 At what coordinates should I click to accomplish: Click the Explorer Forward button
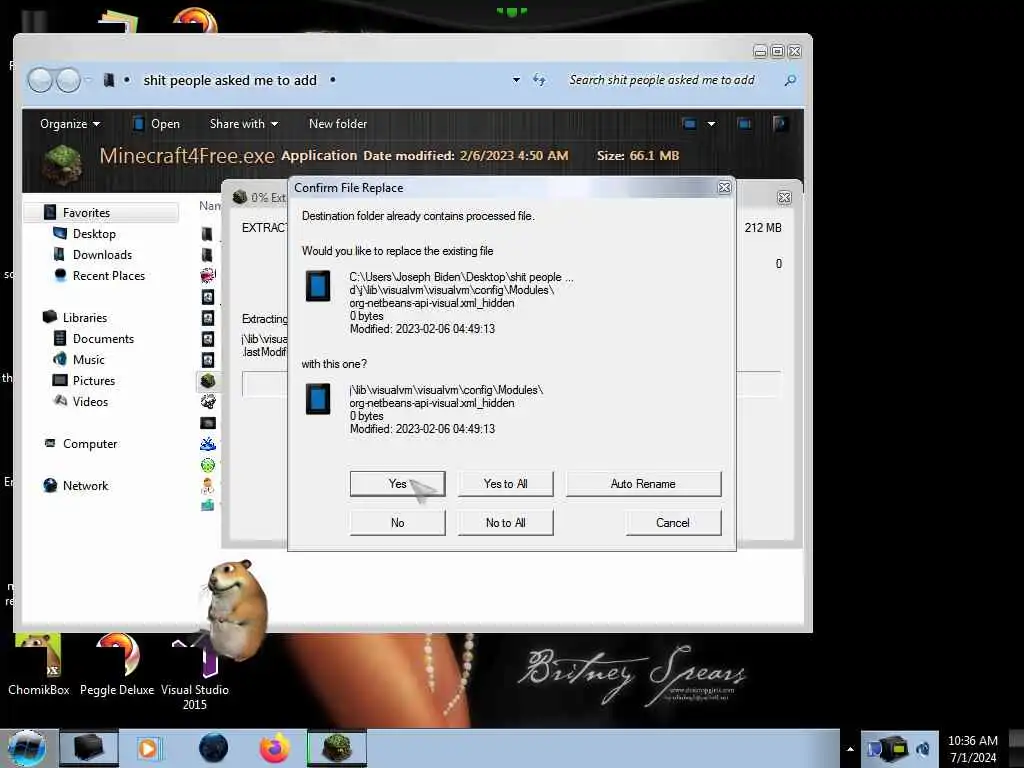[x=68, y=80]
